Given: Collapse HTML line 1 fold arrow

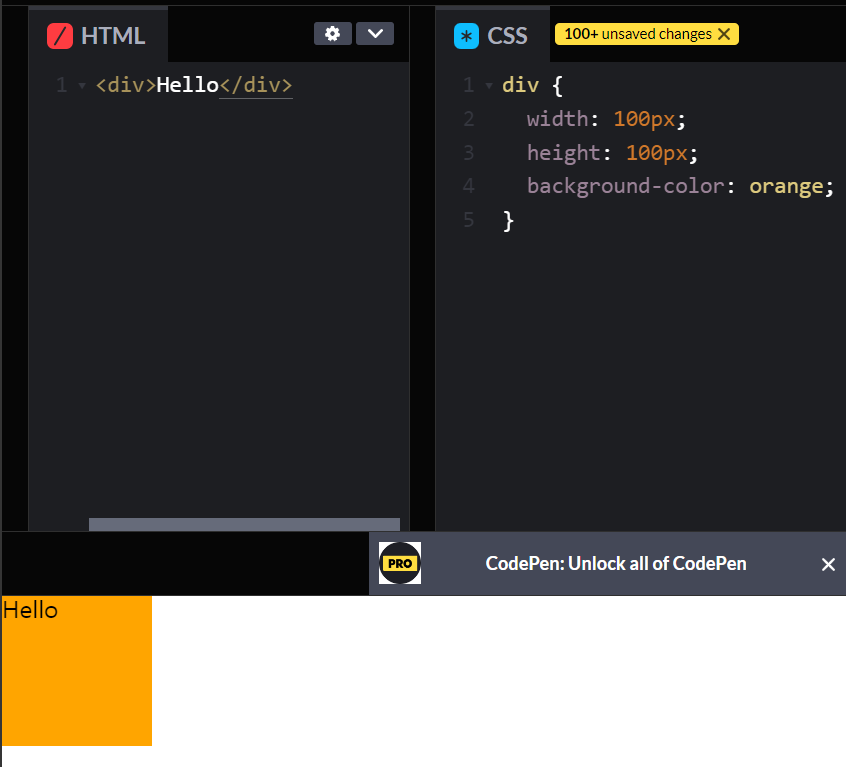Looking at the screenshot, I should (x=82, y=85).
